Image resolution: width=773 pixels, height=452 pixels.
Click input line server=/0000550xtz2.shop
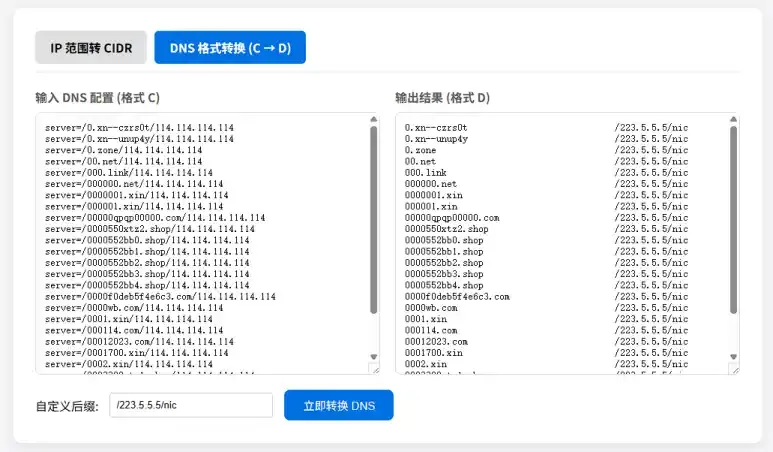150,229
